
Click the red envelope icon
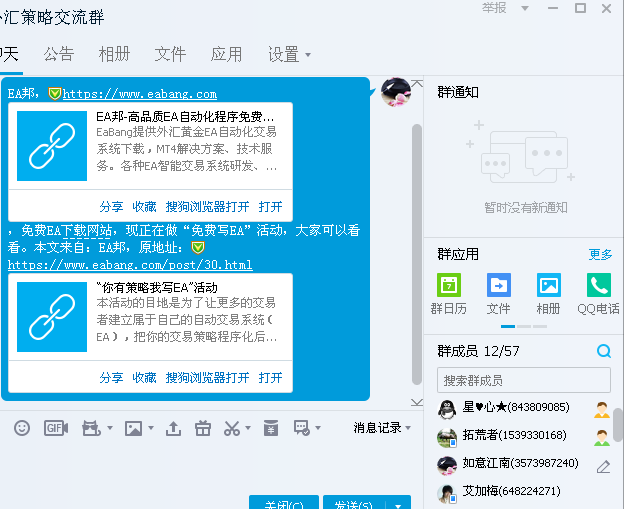pyautogui.click(x=270, y=428)
